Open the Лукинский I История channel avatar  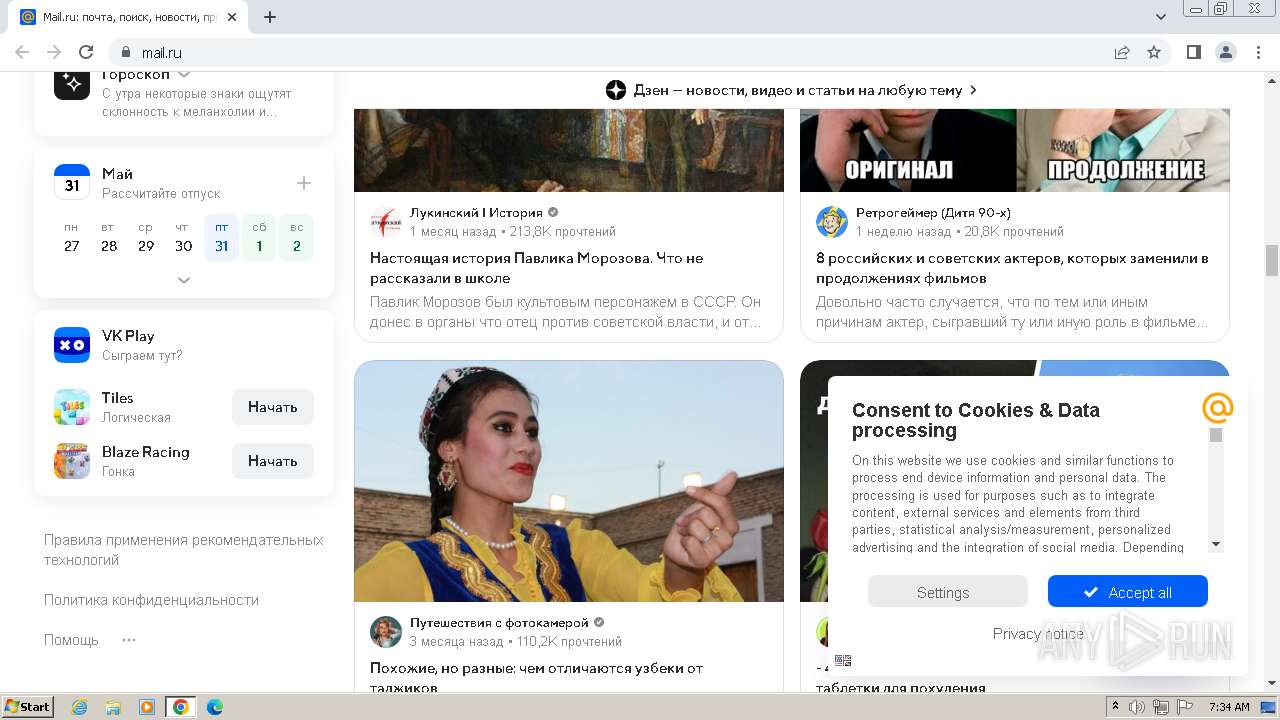pyautogui.click(x=385, y=221)
